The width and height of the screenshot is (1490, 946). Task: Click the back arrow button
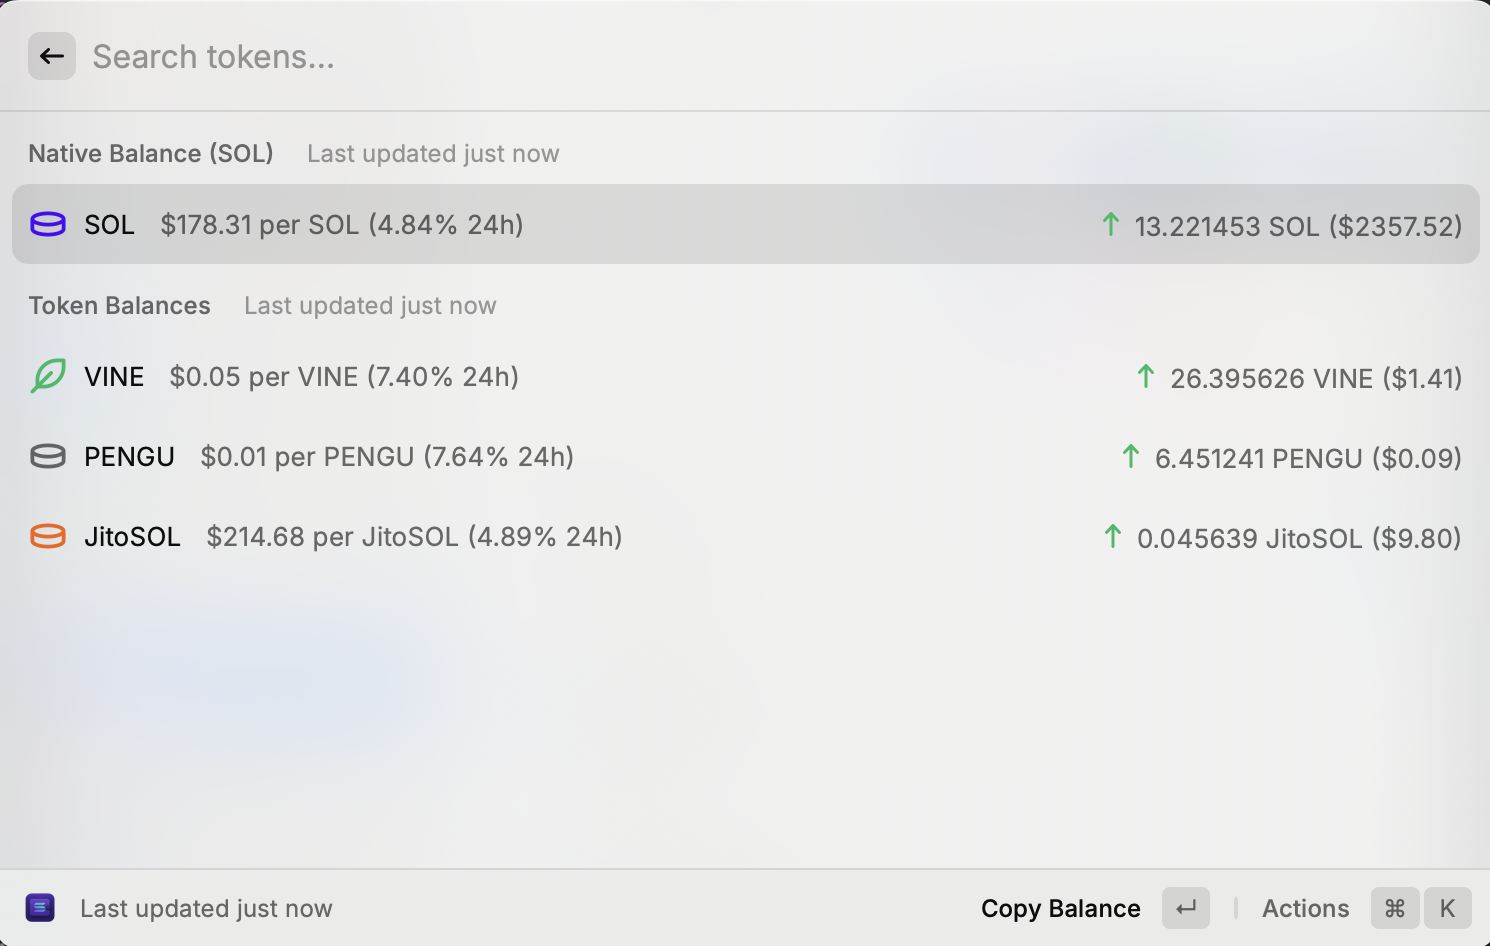pyautogui.click(x=52, y=56)
